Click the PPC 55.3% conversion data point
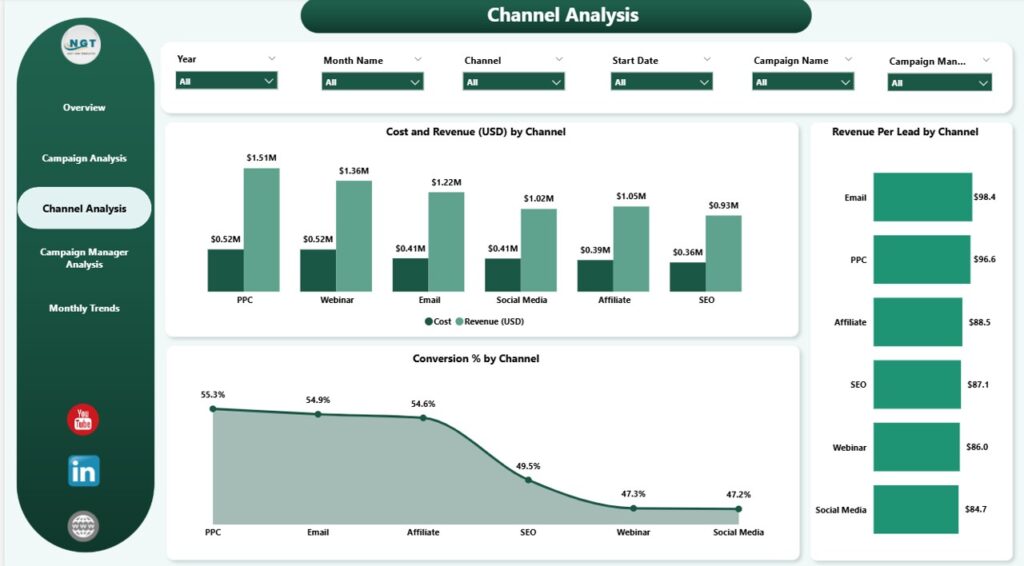 213,409
